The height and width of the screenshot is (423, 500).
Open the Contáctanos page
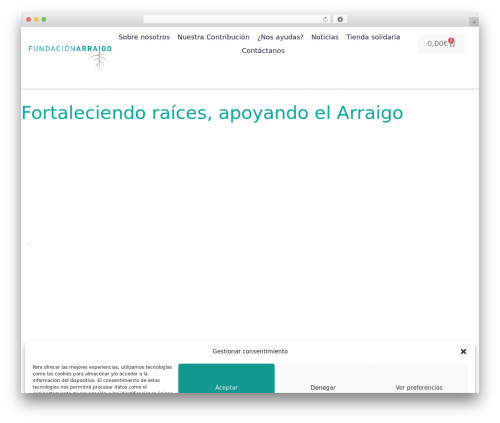tap(263, 51)
